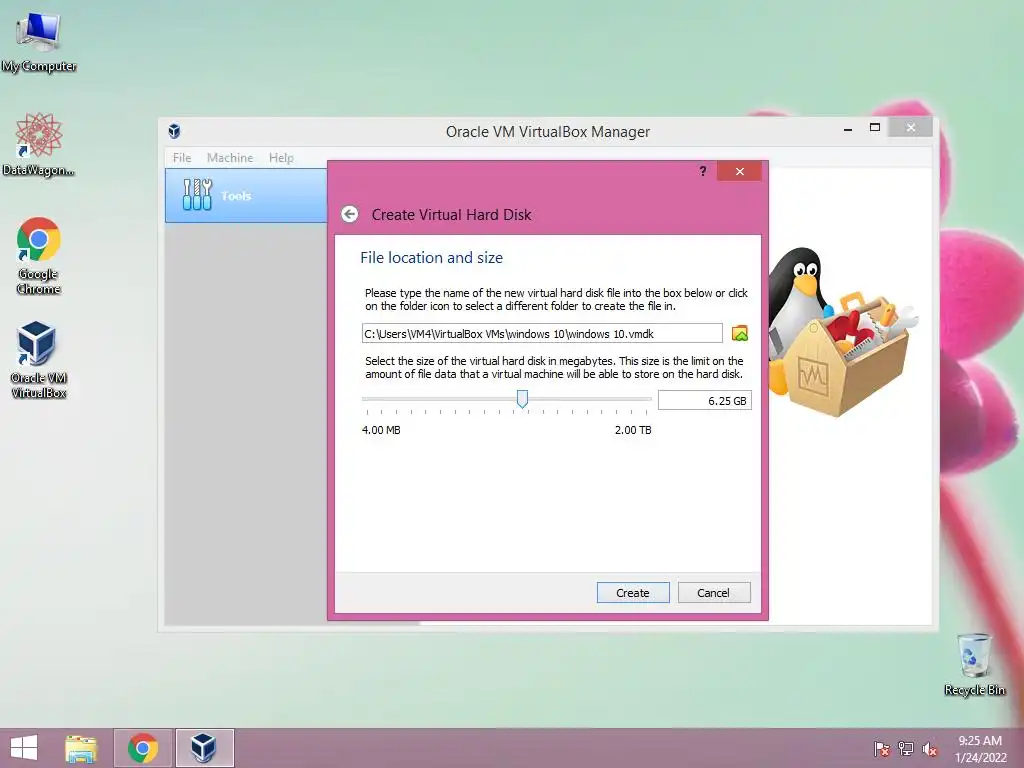Open My Computer desktop icon
1024x768 pixels.
(x=39, y=42)
